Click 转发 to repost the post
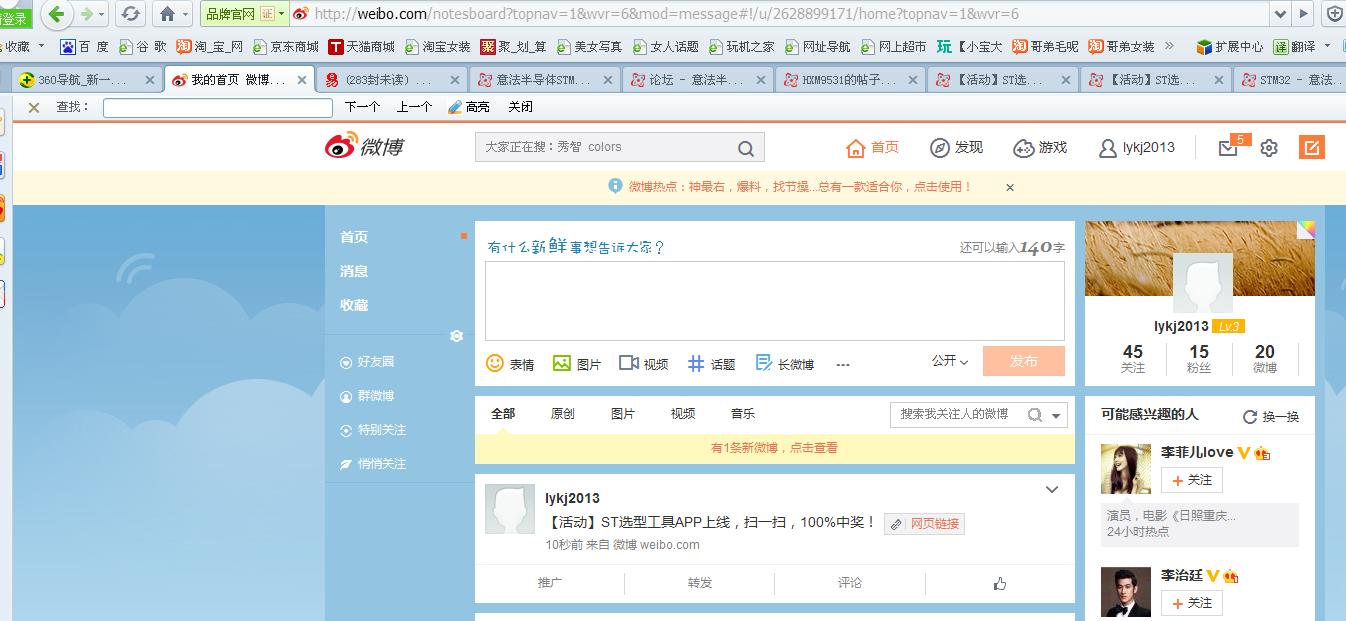The width and height of the screenshot is (1346, 621). tap(700, 583)
